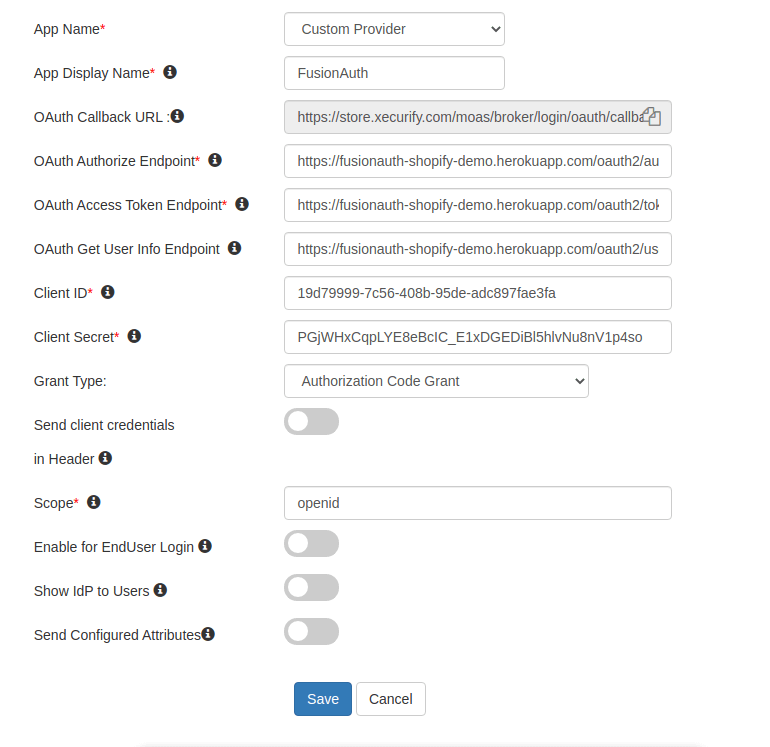Open Grant Type dropdown showing Authorization Code Grant

click(x=437, y=381)
